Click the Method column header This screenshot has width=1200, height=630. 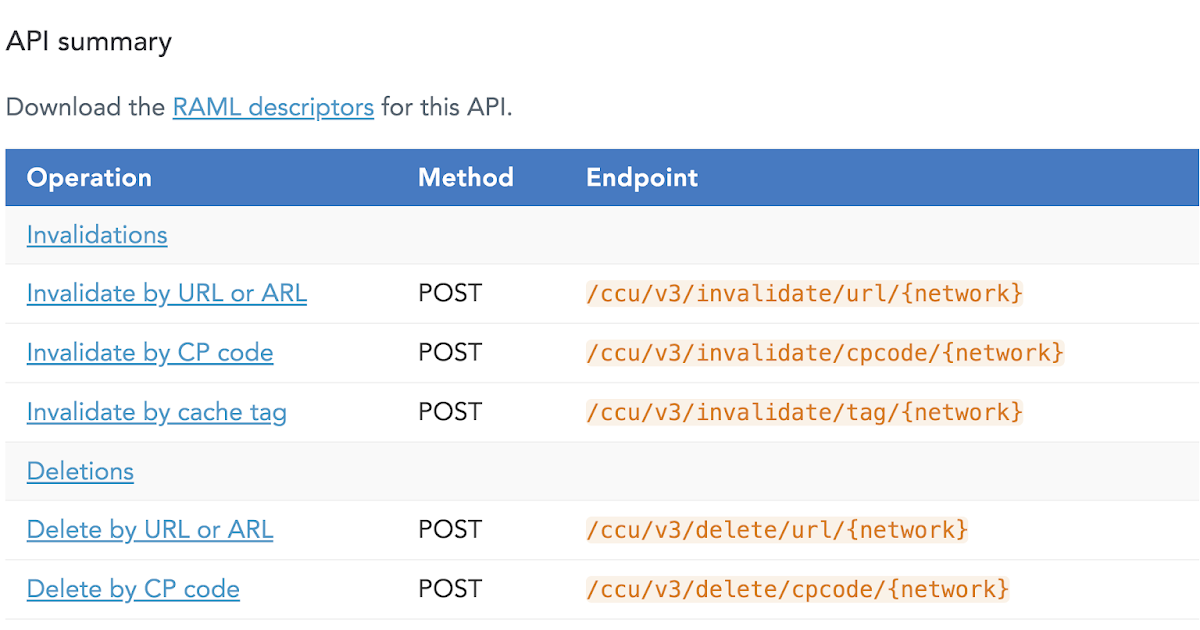pyautogui.click(x=465, y=177)
